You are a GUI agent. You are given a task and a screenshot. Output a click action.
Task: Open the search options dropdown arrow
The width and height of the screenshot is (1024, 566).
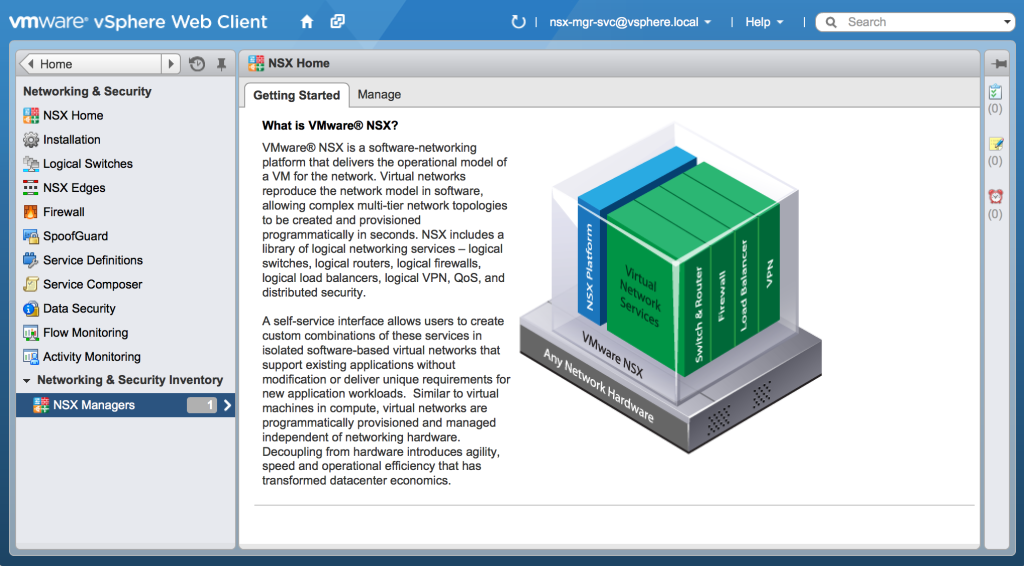click(x=1007, y=22)
